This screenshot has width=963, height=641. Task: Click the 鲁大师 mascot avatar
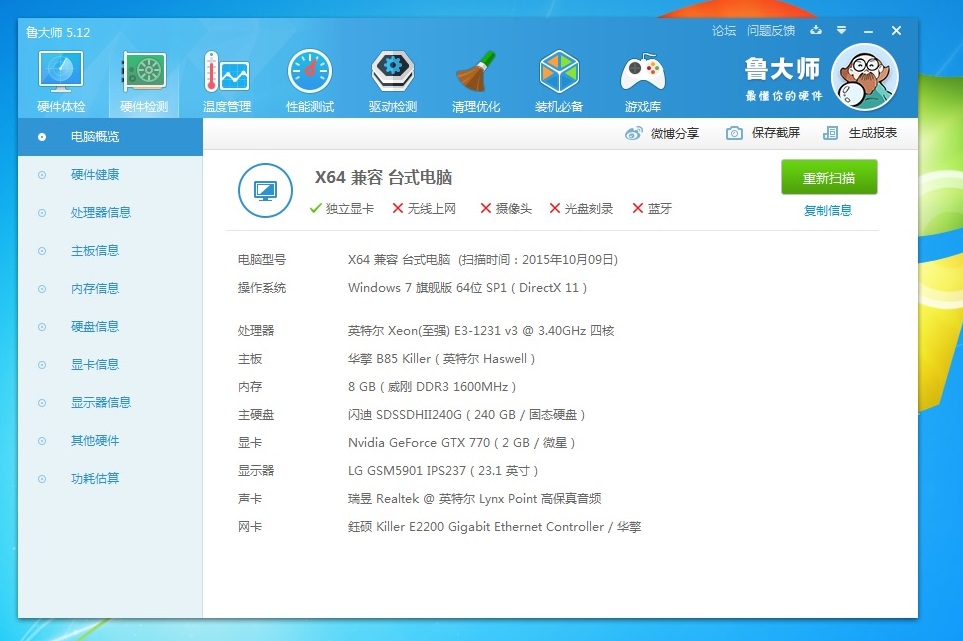[x=865, y=77]
